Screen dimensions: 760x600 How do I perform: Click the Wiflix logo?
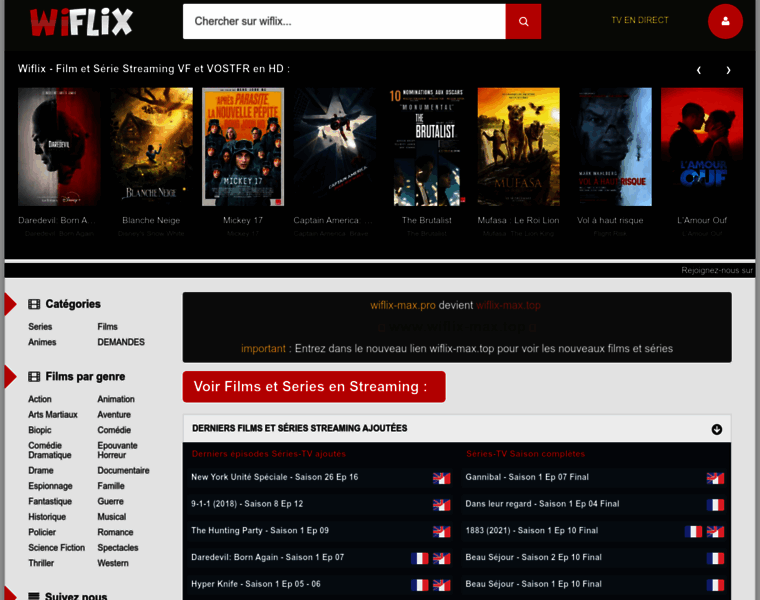coord(81,22)
